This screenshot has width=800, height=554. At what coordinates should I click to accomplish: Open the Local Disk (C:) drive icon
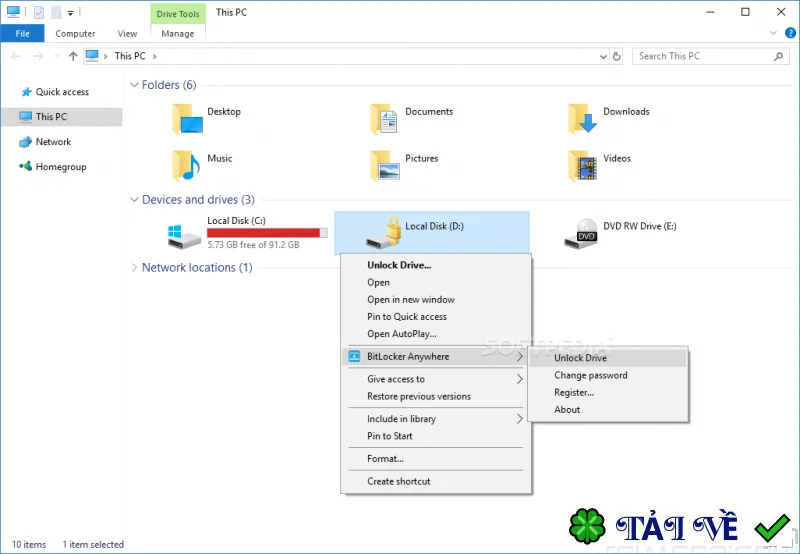click(x=184, y=236)
